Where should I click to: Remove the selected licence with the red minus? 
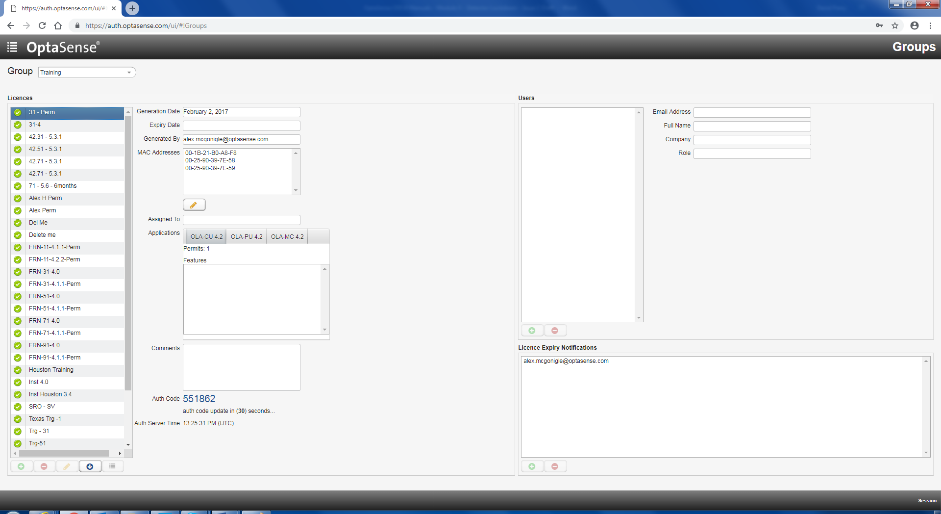(x=44, y=466)
